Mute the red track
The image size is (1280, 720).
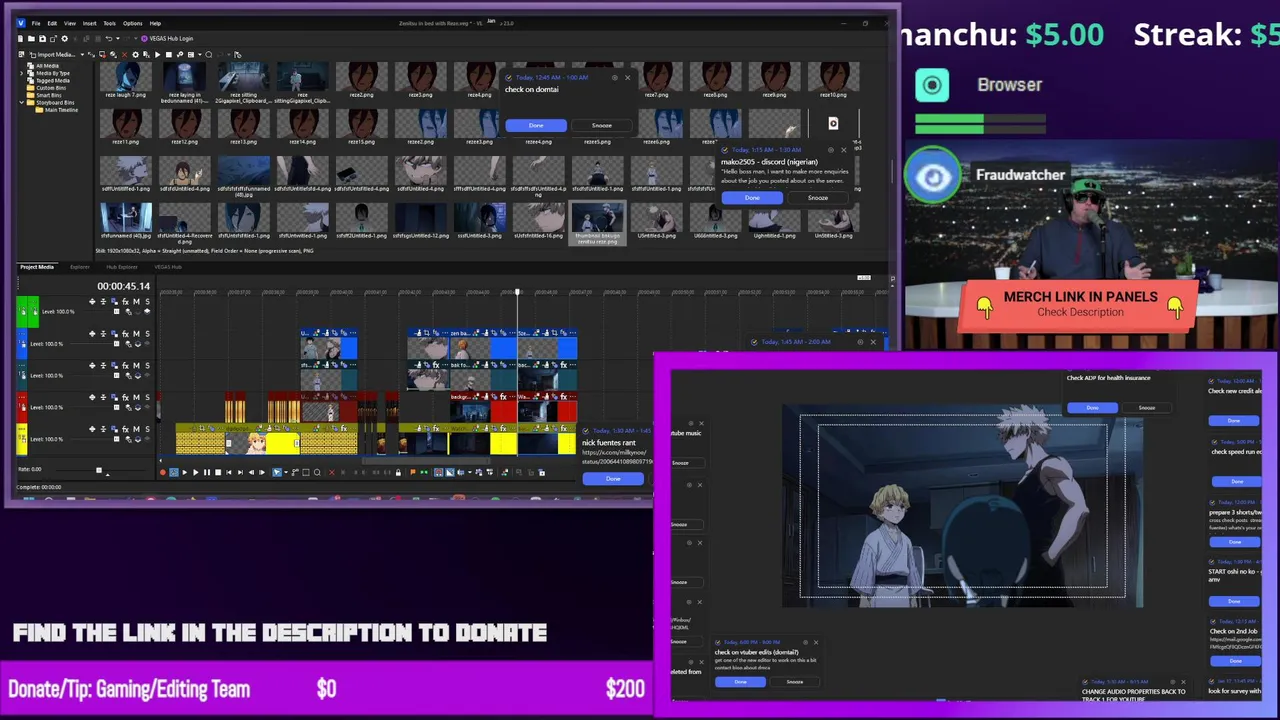pos(136,397)
